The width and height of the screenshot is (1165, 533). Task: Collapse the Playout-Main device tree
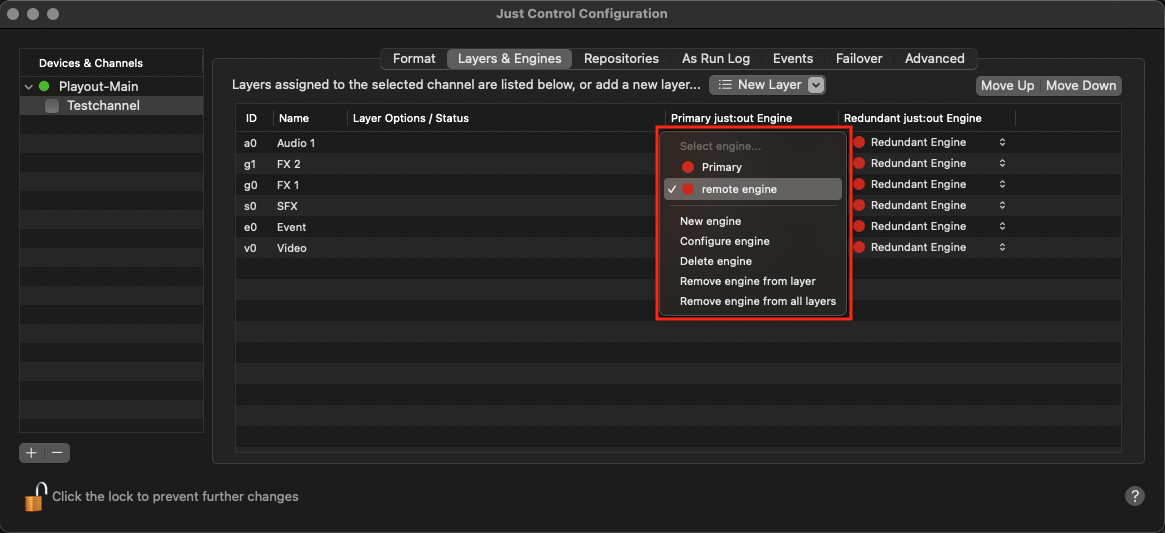(28, 86)
